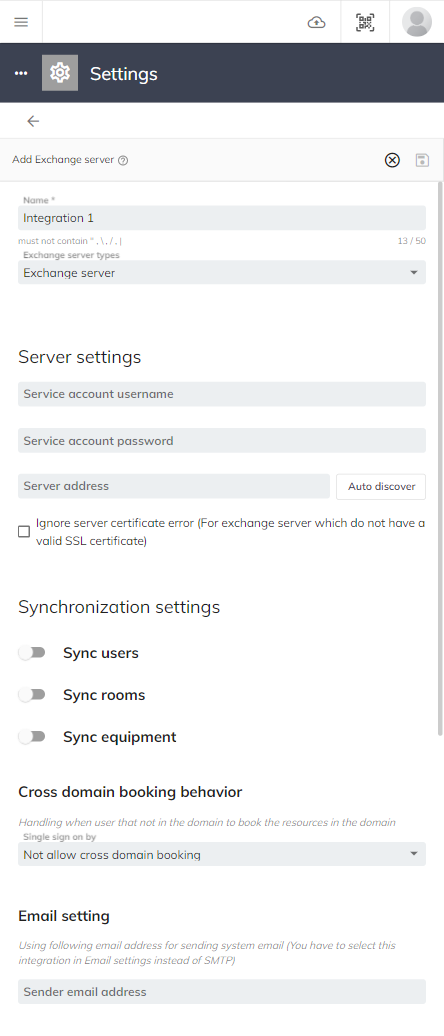The height and width of the screenshot is (1036, 444).
Task: Open the QR code scanner icon
Action: 365,22
